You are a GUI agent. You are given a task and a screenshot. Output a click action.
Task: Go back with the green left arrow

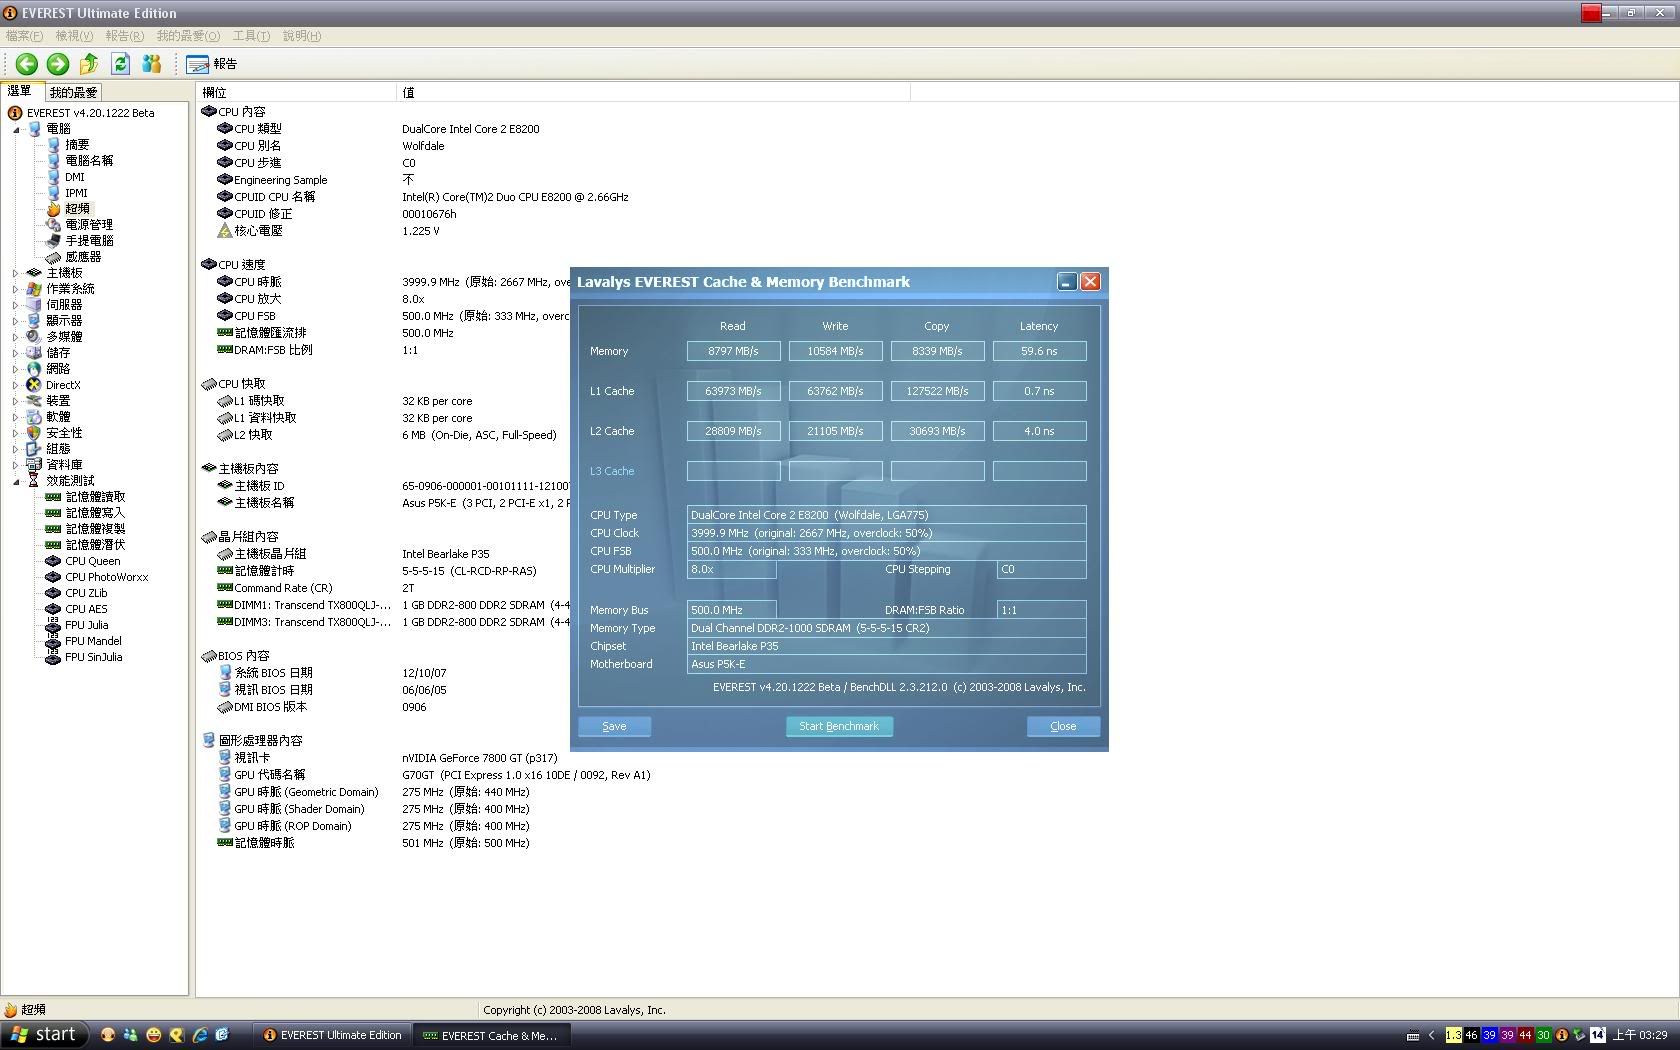click(x=27, y=64)
